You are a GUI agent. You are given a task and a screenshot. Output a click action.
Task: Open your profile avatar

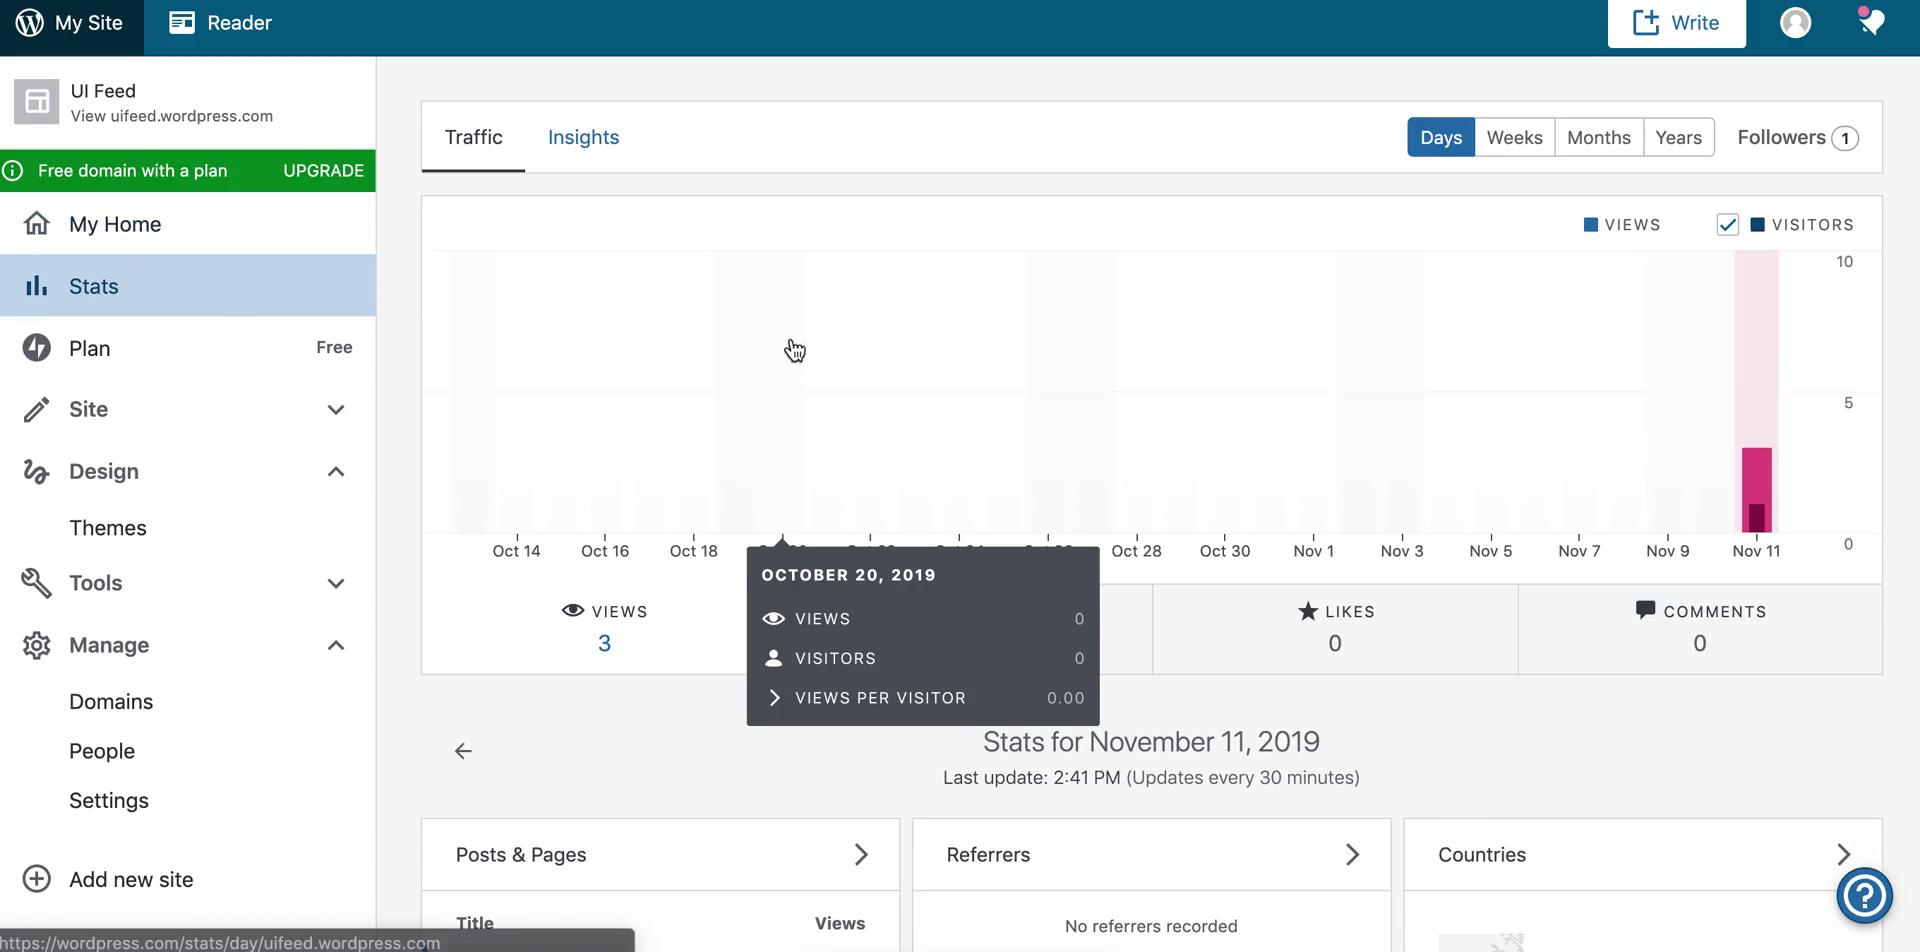(x=1795, y=22)
